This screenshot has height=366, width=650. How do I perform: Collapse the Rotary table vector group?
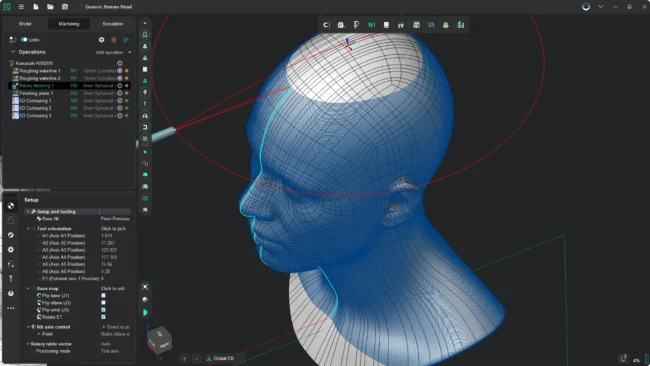click(28, 344)
